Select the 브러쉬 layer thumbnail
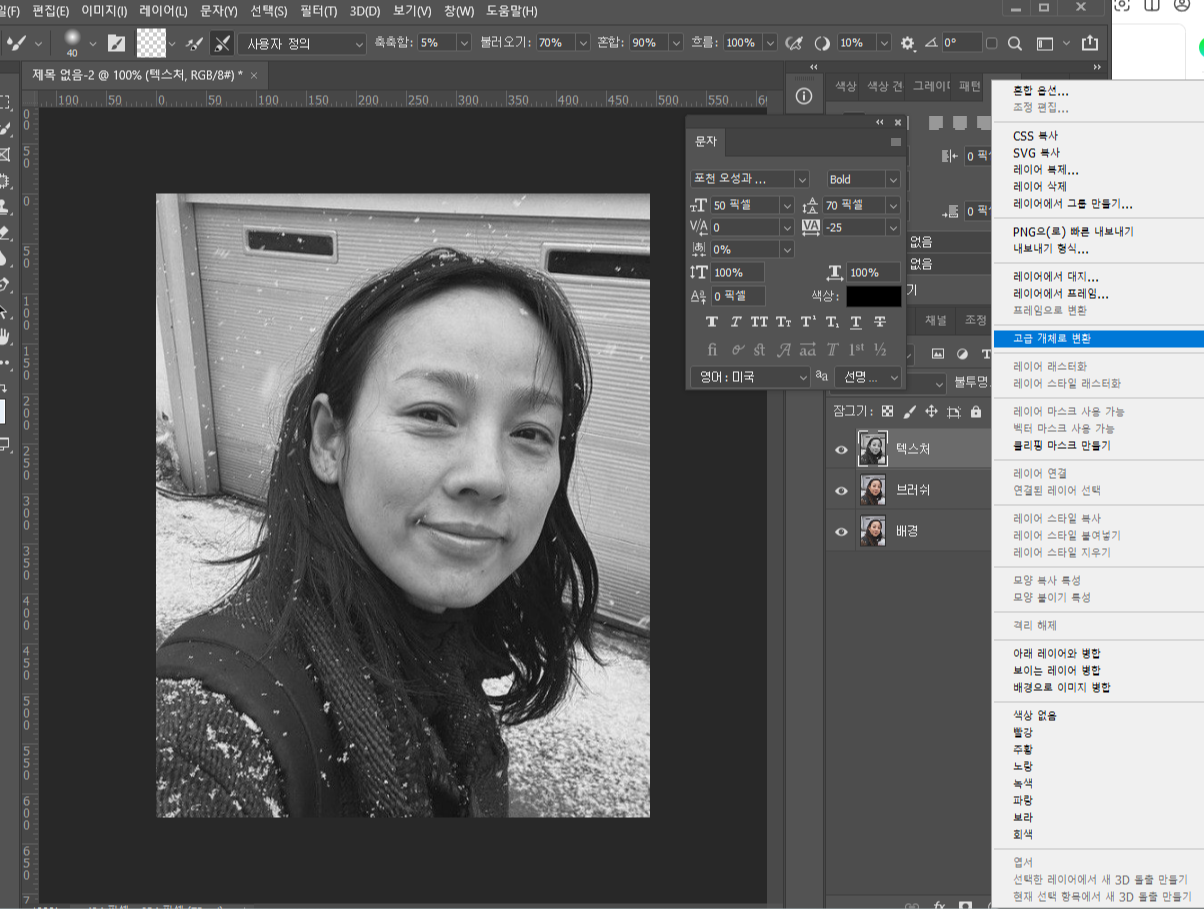Viewport: 1204px width, 909px height. click(x=873, y=491)
